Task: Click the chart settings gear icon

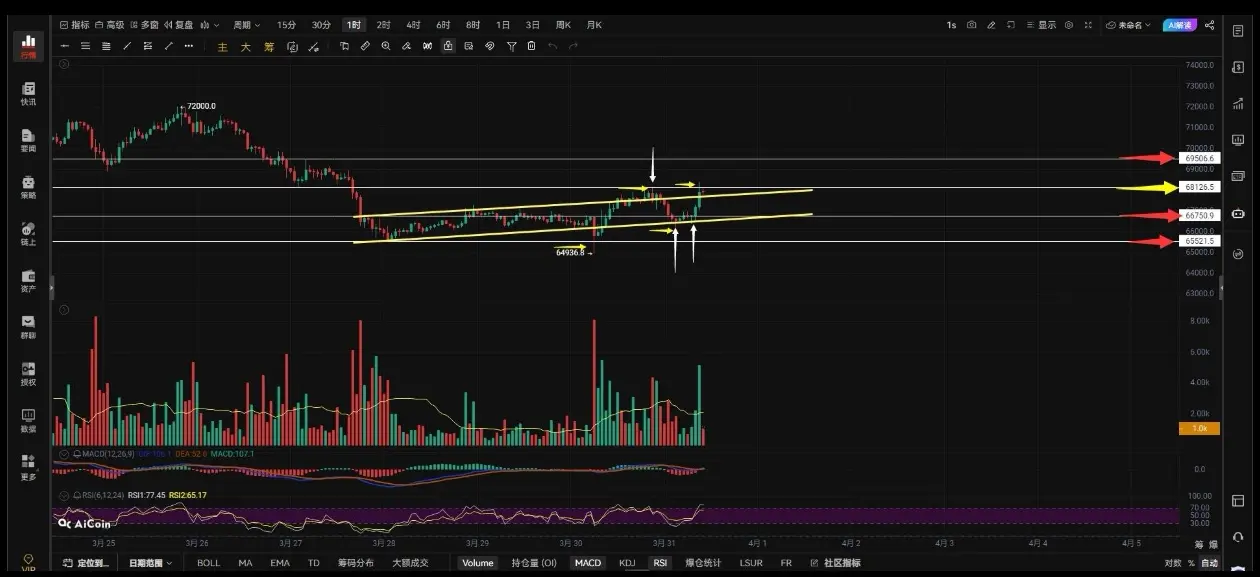Action: pos(1069,25)
